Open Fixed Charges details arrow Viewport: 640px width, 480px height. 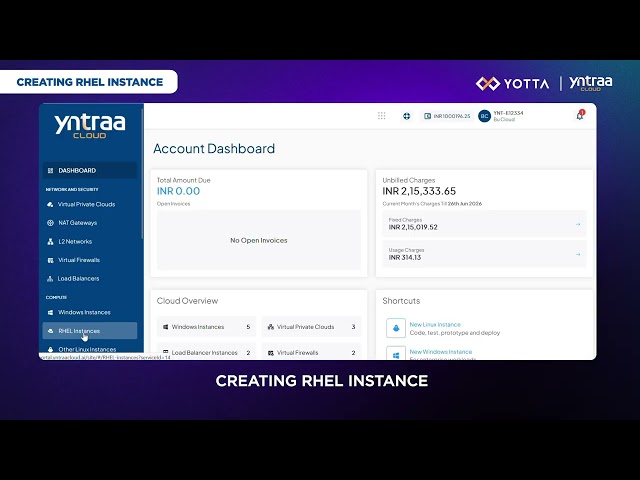click(x=578, y=224)
